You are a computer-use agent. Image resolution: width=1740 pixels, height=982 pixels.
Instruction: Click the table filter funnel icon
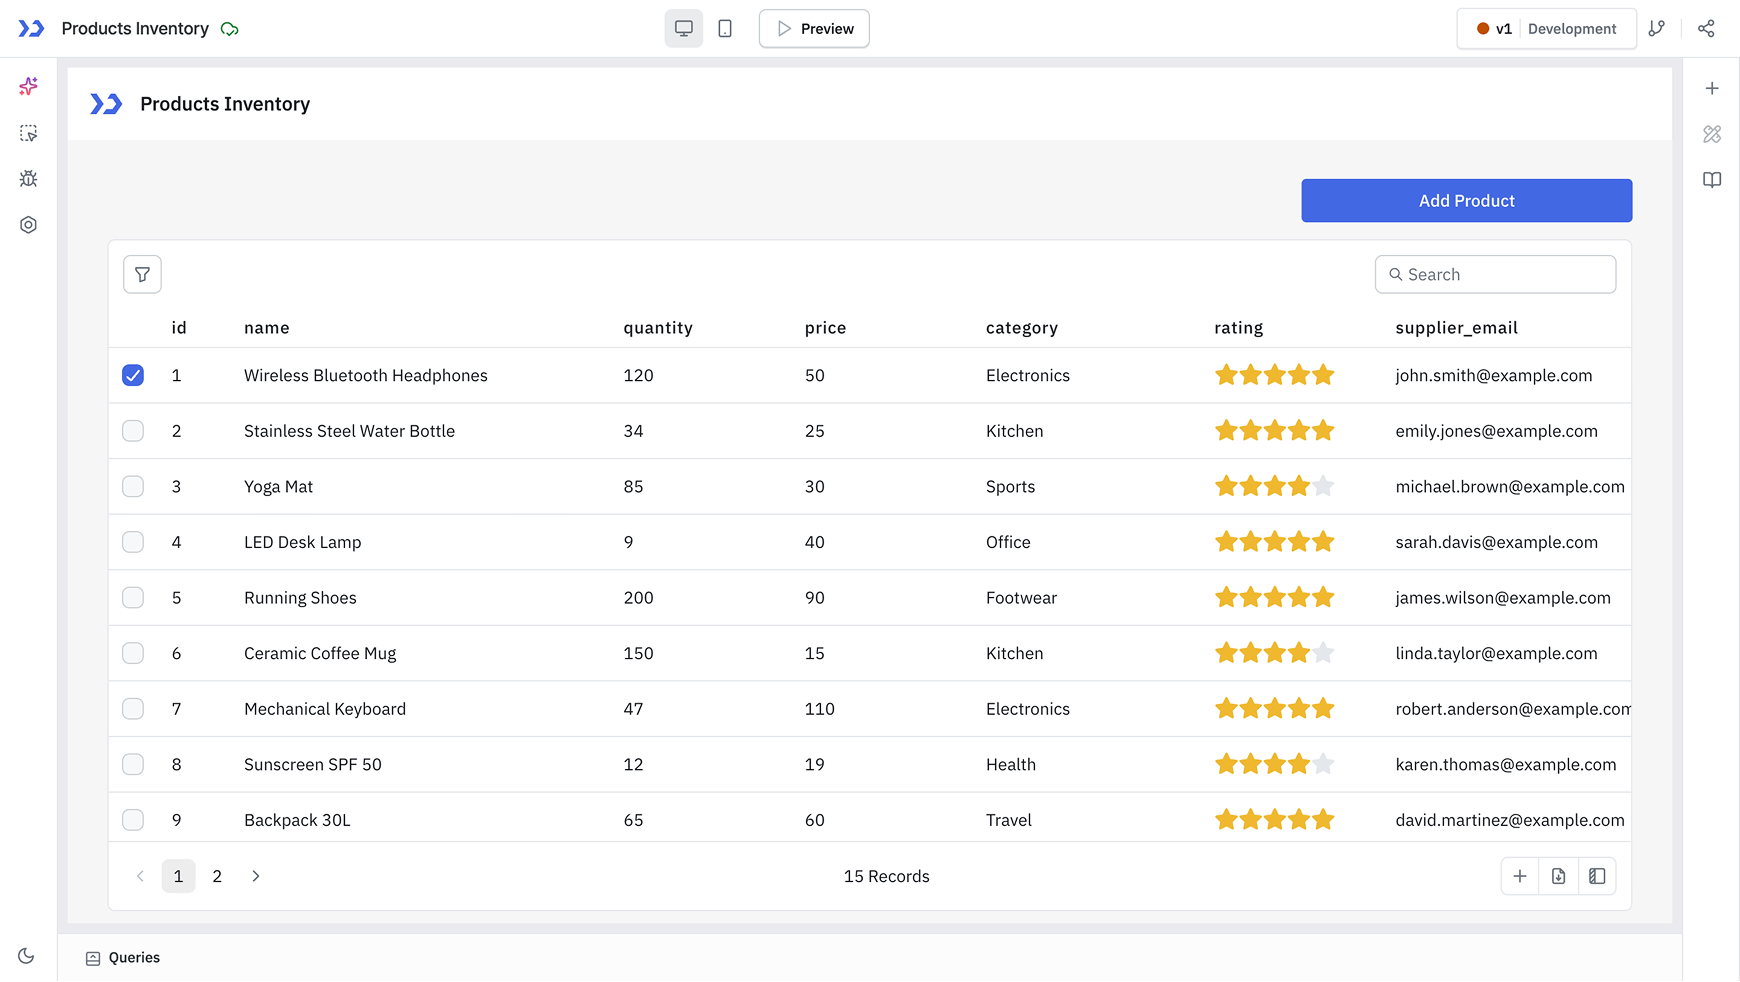pos(142,275)
